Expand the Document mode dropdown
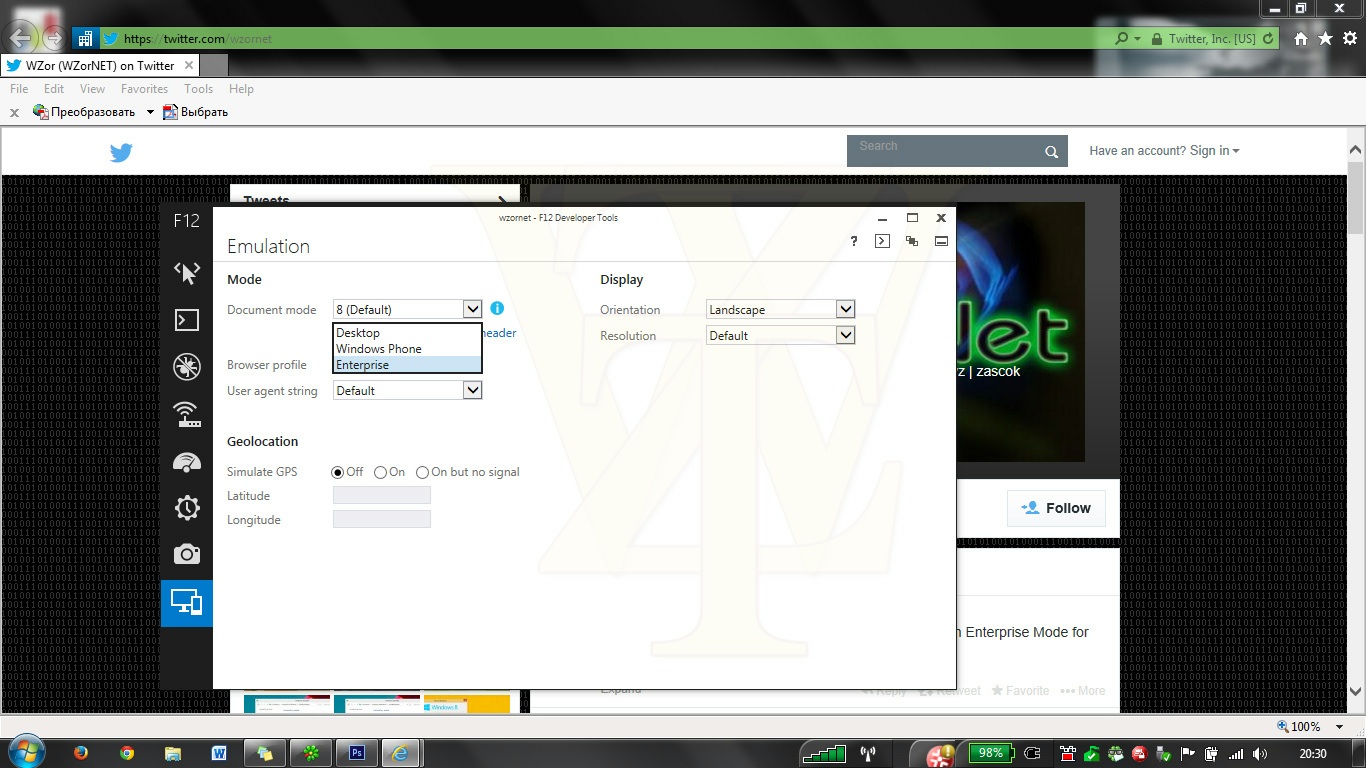Screen dimensions: 1366x768 click(472, 309)
